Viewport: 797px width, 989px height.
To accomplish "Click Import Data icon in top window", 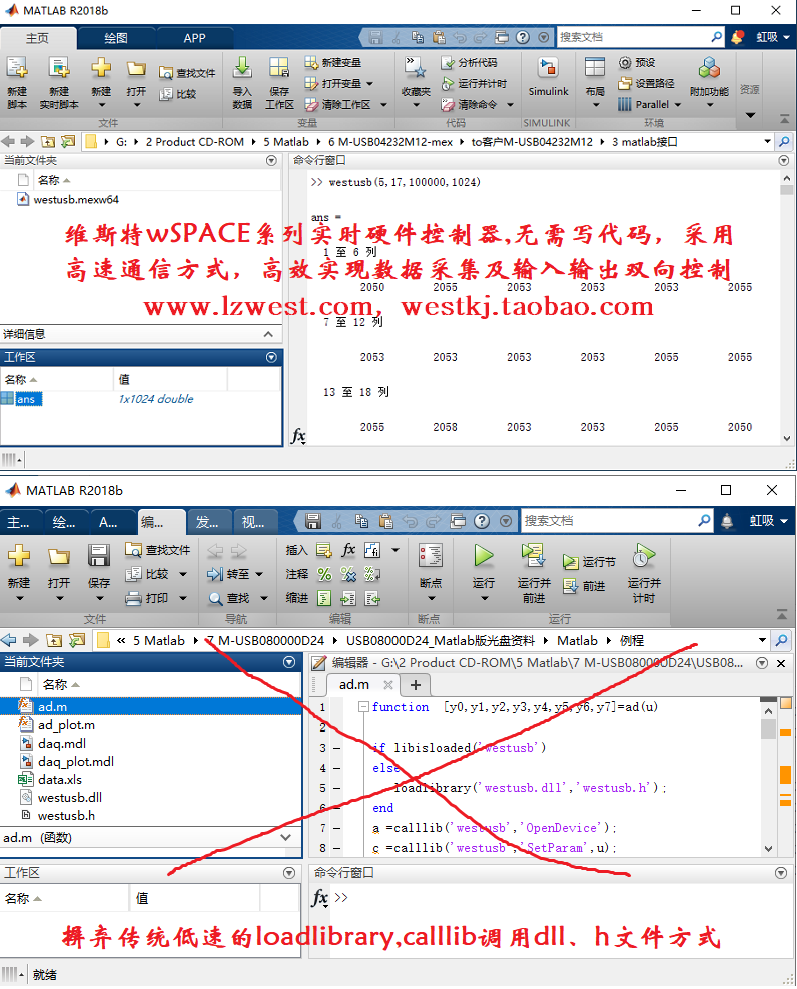I will click(x=242, y=68).
